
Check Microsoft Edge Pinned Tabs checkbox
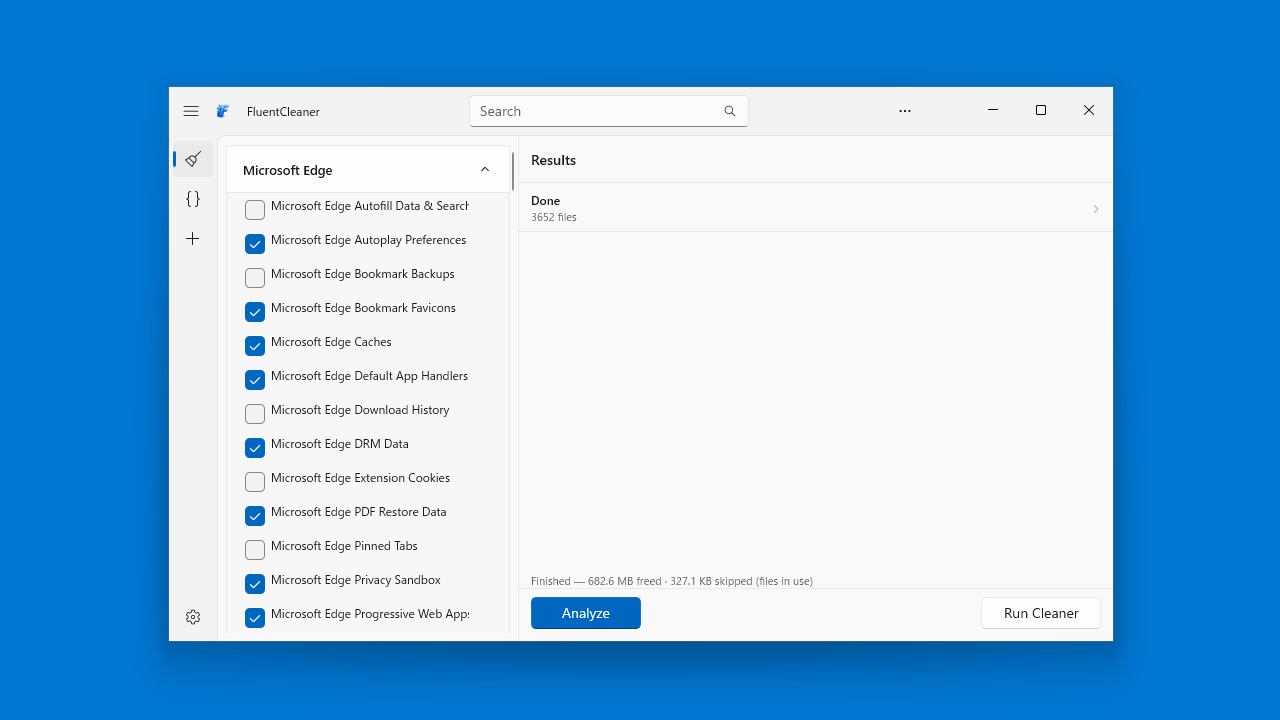(x=255, y=549)
